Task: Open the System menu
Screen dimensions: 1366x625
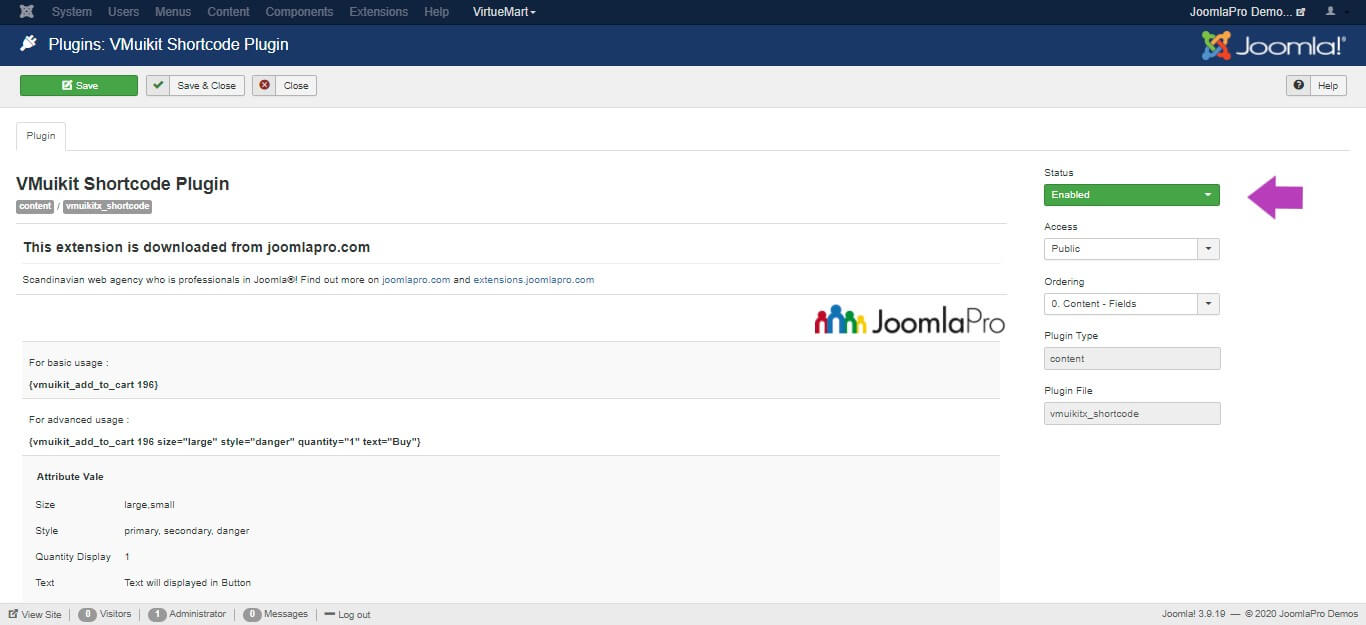Action: click(x=71, y=12)
